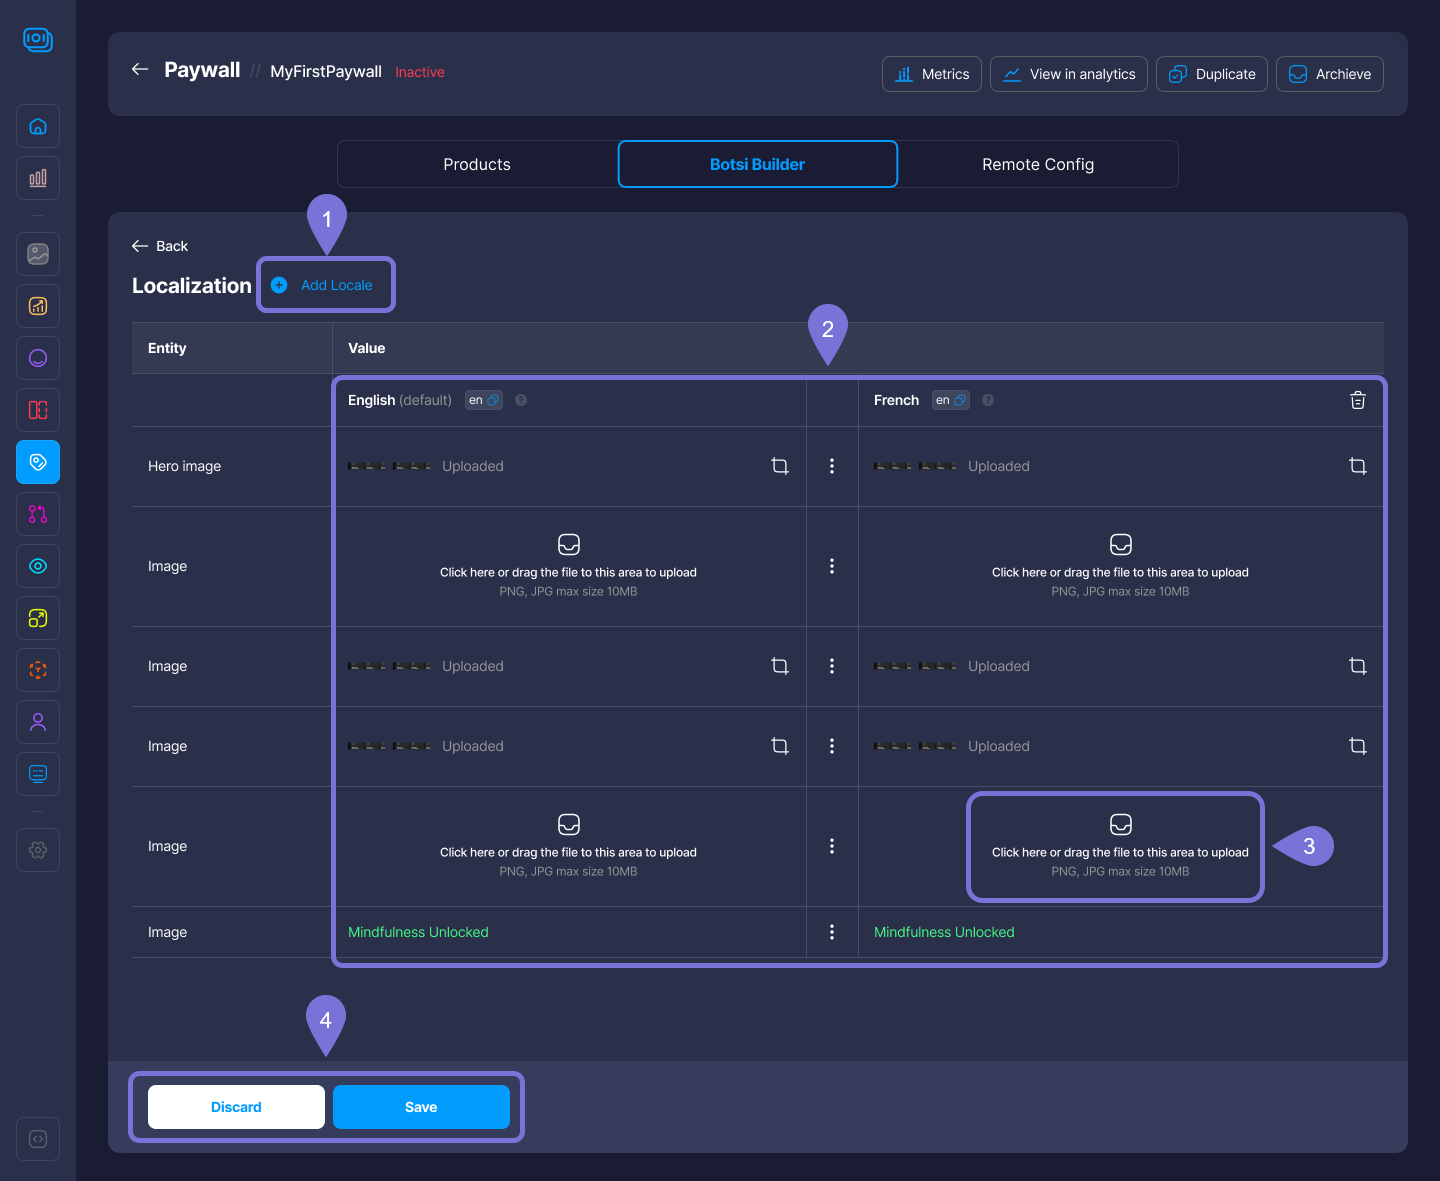
Task: Open three-dot menu for Hero image row
Action: click(x=832, y=466)
